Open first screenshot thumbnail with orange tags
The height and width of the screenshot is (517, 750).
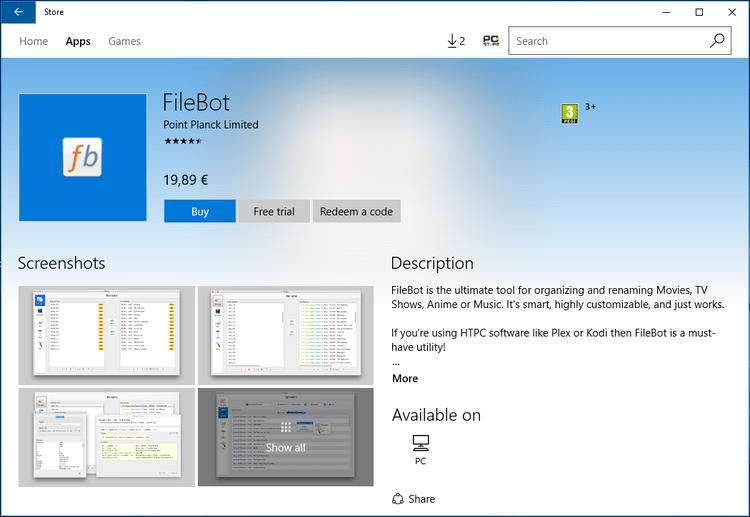[x=107, y=335]
